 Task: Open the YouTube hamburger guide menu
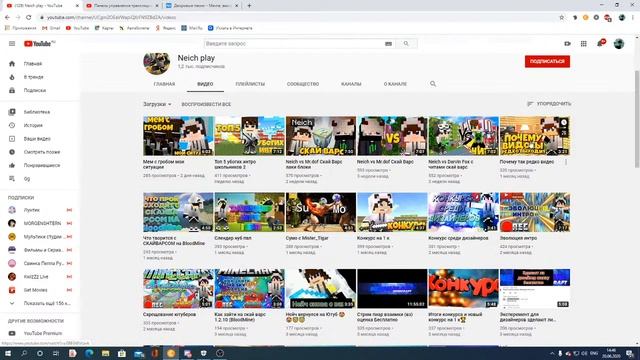click(x=12, y=44)
